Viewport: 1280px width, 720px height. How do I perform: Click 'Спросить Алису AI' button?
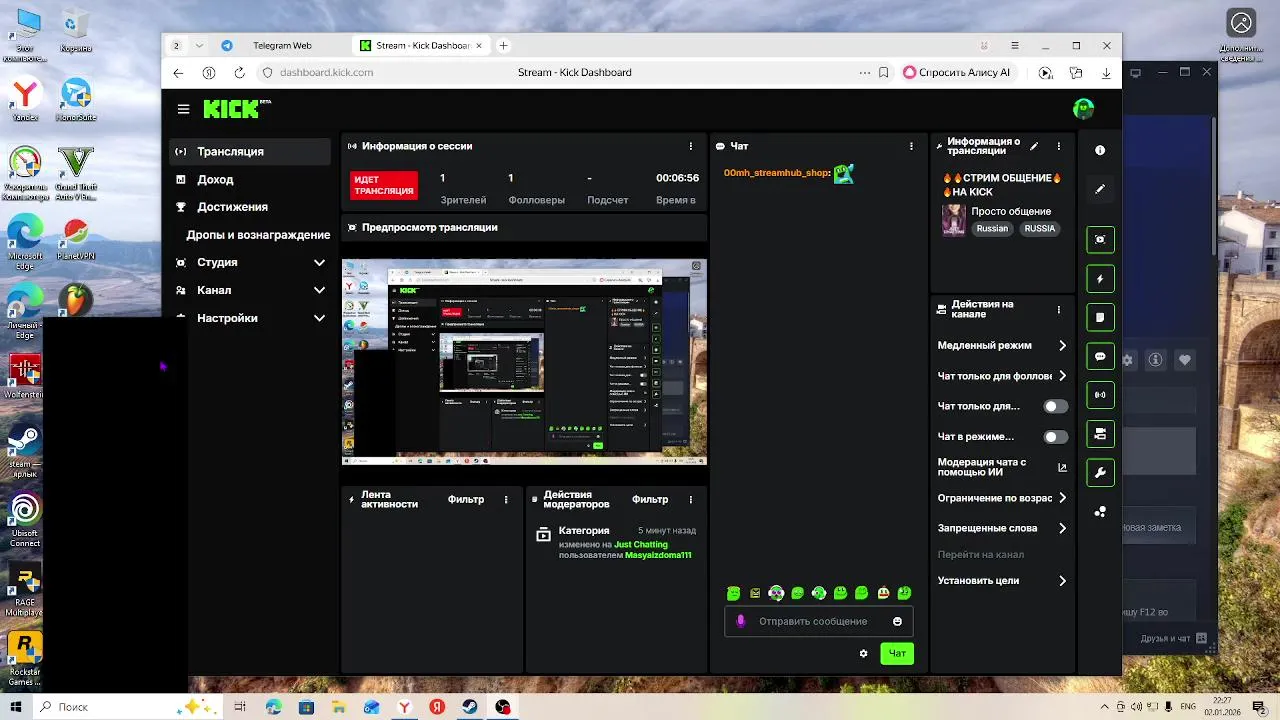[x=957, y=72]
